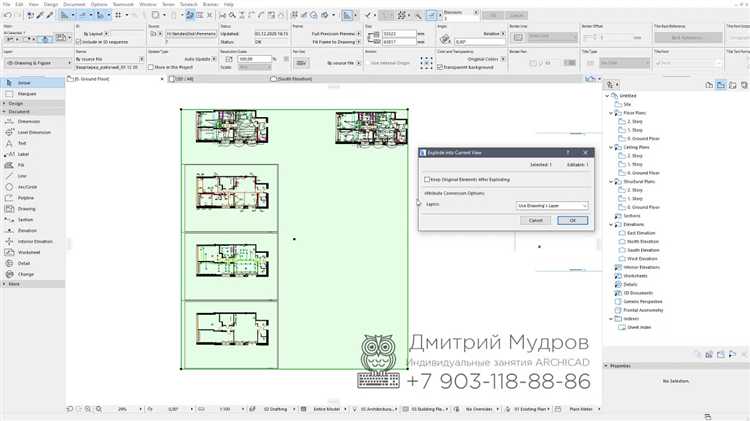The width and height of the screenshot is (750, 421).
Task: Click the Zoom magnifier icon in the toolbar
Action: [232, 15]
